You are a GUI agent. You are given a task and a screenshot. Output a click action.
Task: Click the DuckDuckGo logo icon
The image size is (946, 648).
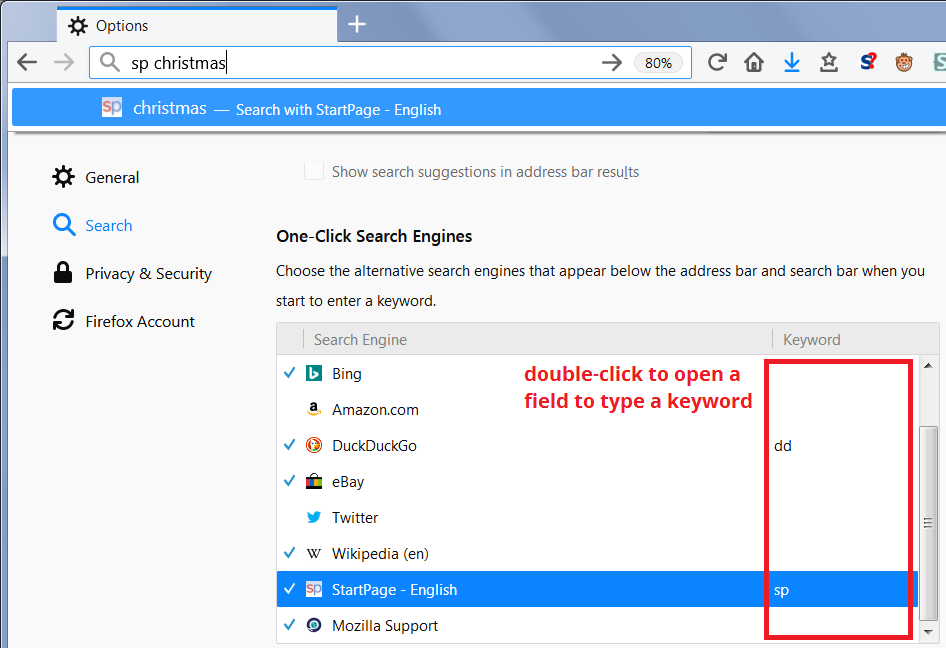pyautogui.click(x=314, y=445)
